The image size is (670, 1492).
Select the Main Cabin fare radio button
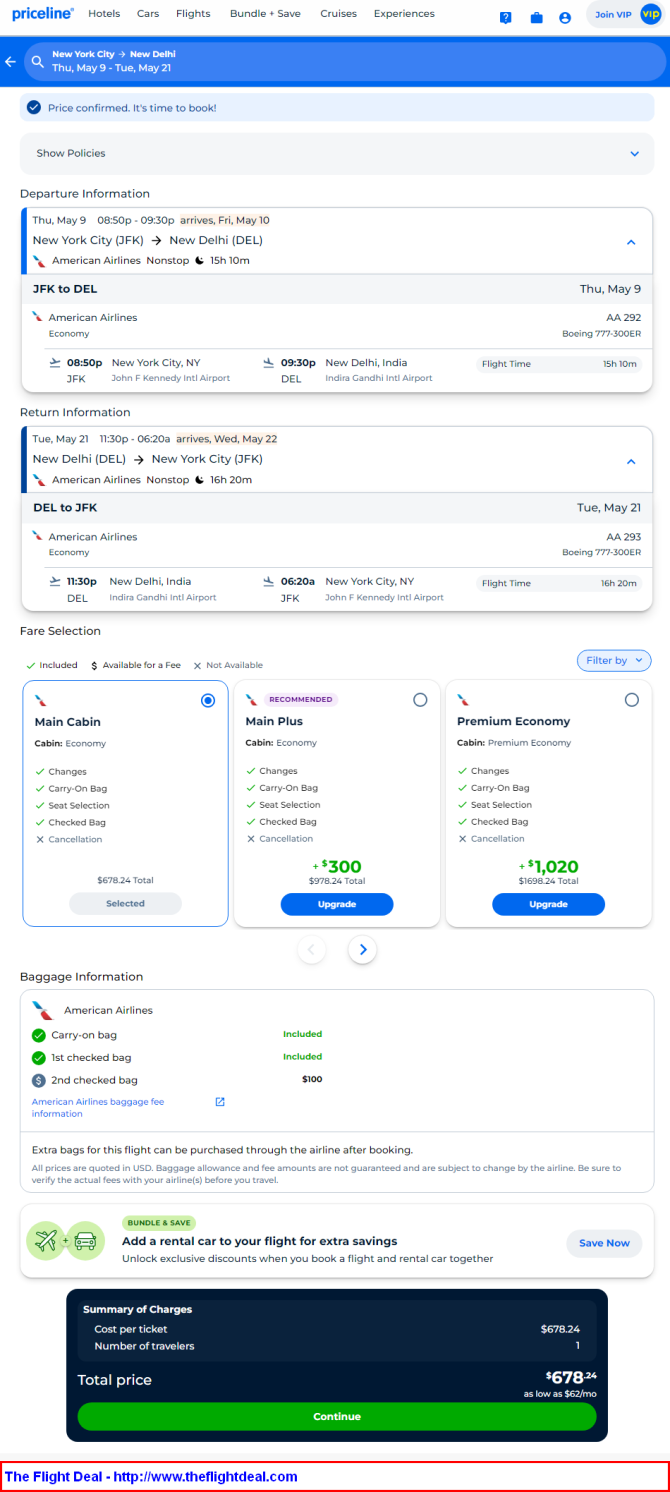[x=208, y=701]
